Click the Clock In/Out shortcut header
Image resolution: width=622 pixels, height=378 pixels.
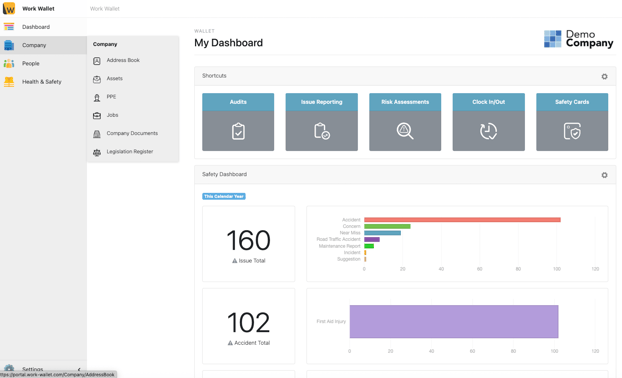[x=488, y=102]
